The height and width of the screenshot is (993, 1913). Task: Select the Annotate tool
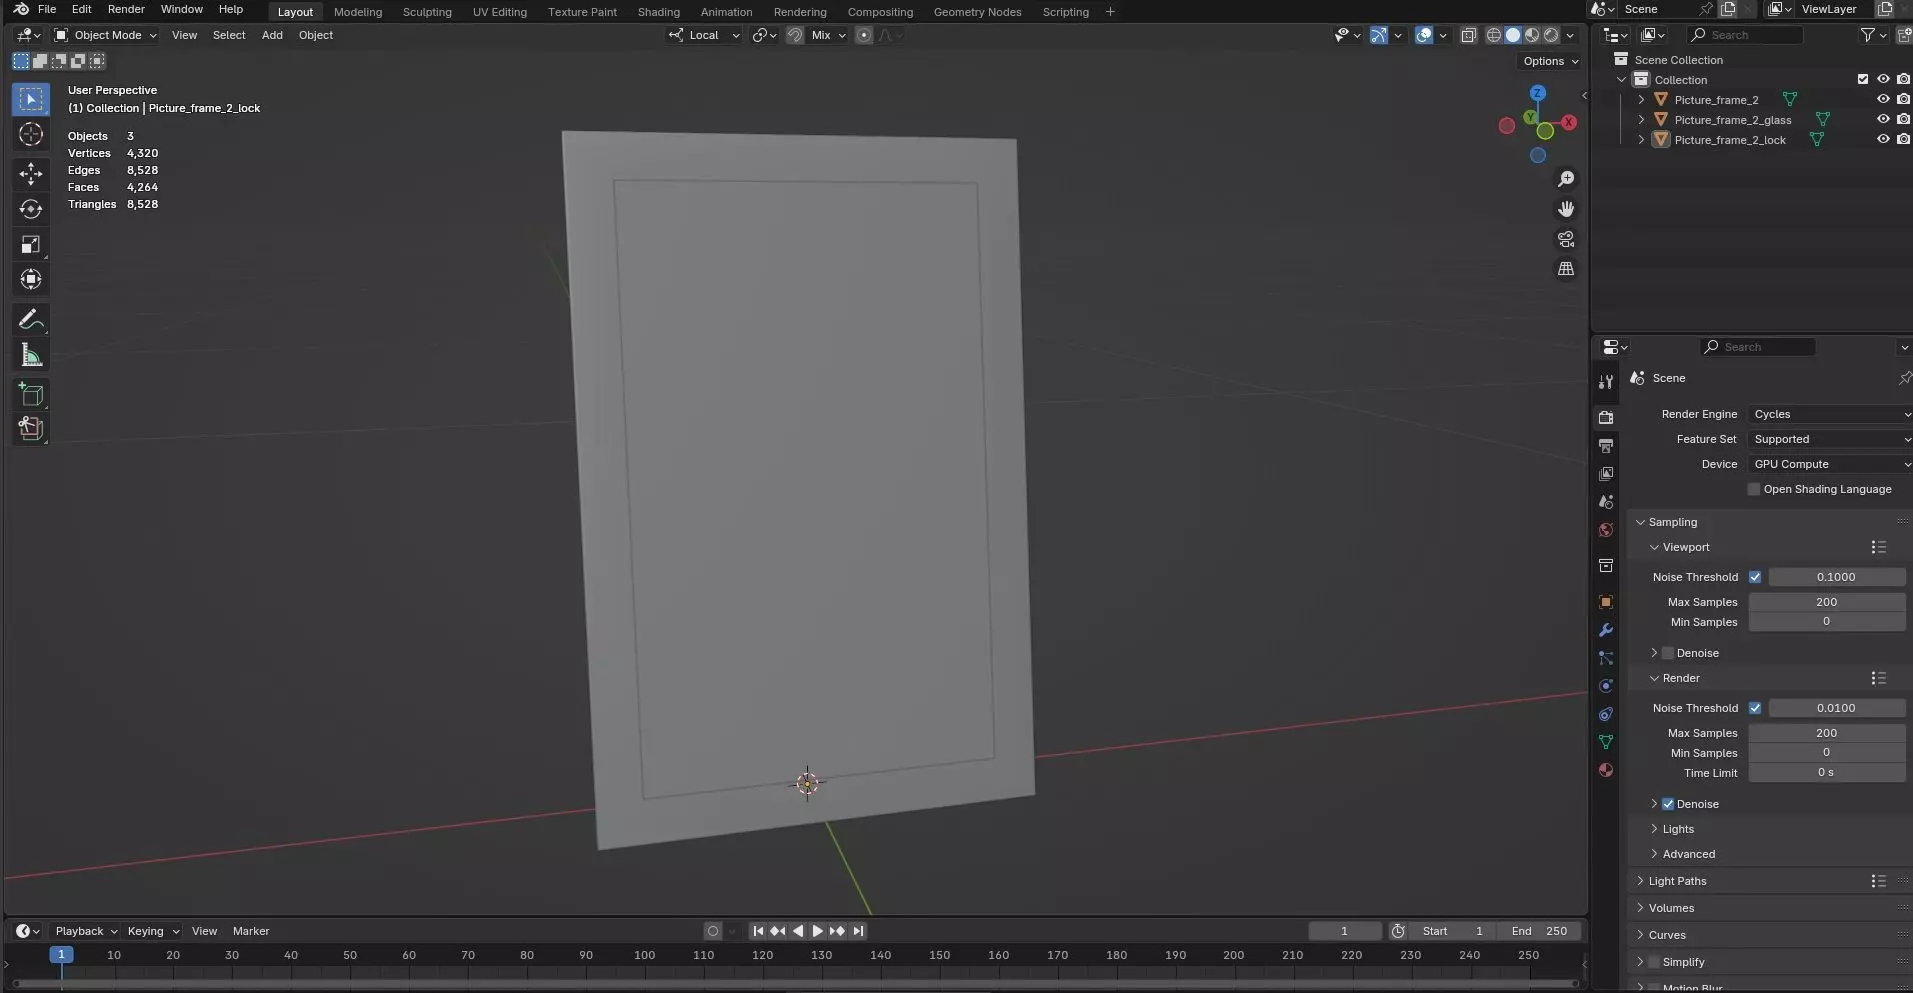[31, 320]
